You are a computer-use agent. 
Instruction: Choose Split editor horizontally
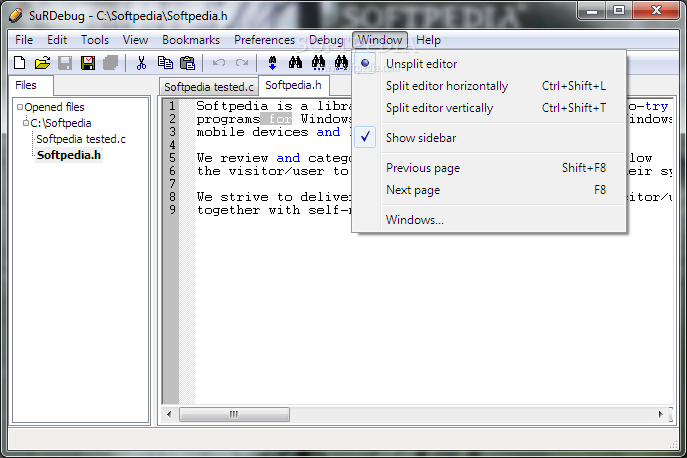(x=489, y=86)
